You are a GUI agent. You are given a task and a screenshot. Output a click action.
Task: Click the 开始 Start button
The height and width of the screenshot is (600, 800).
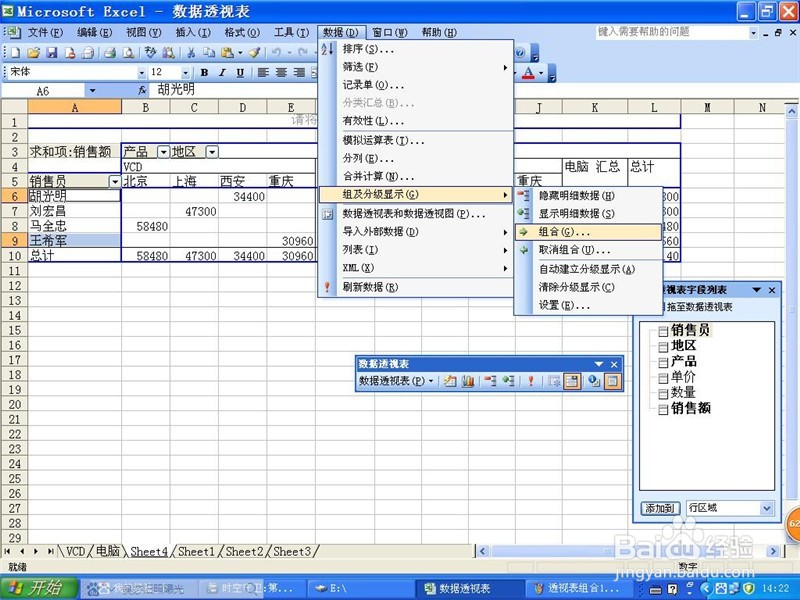click(x=39, y=588)
